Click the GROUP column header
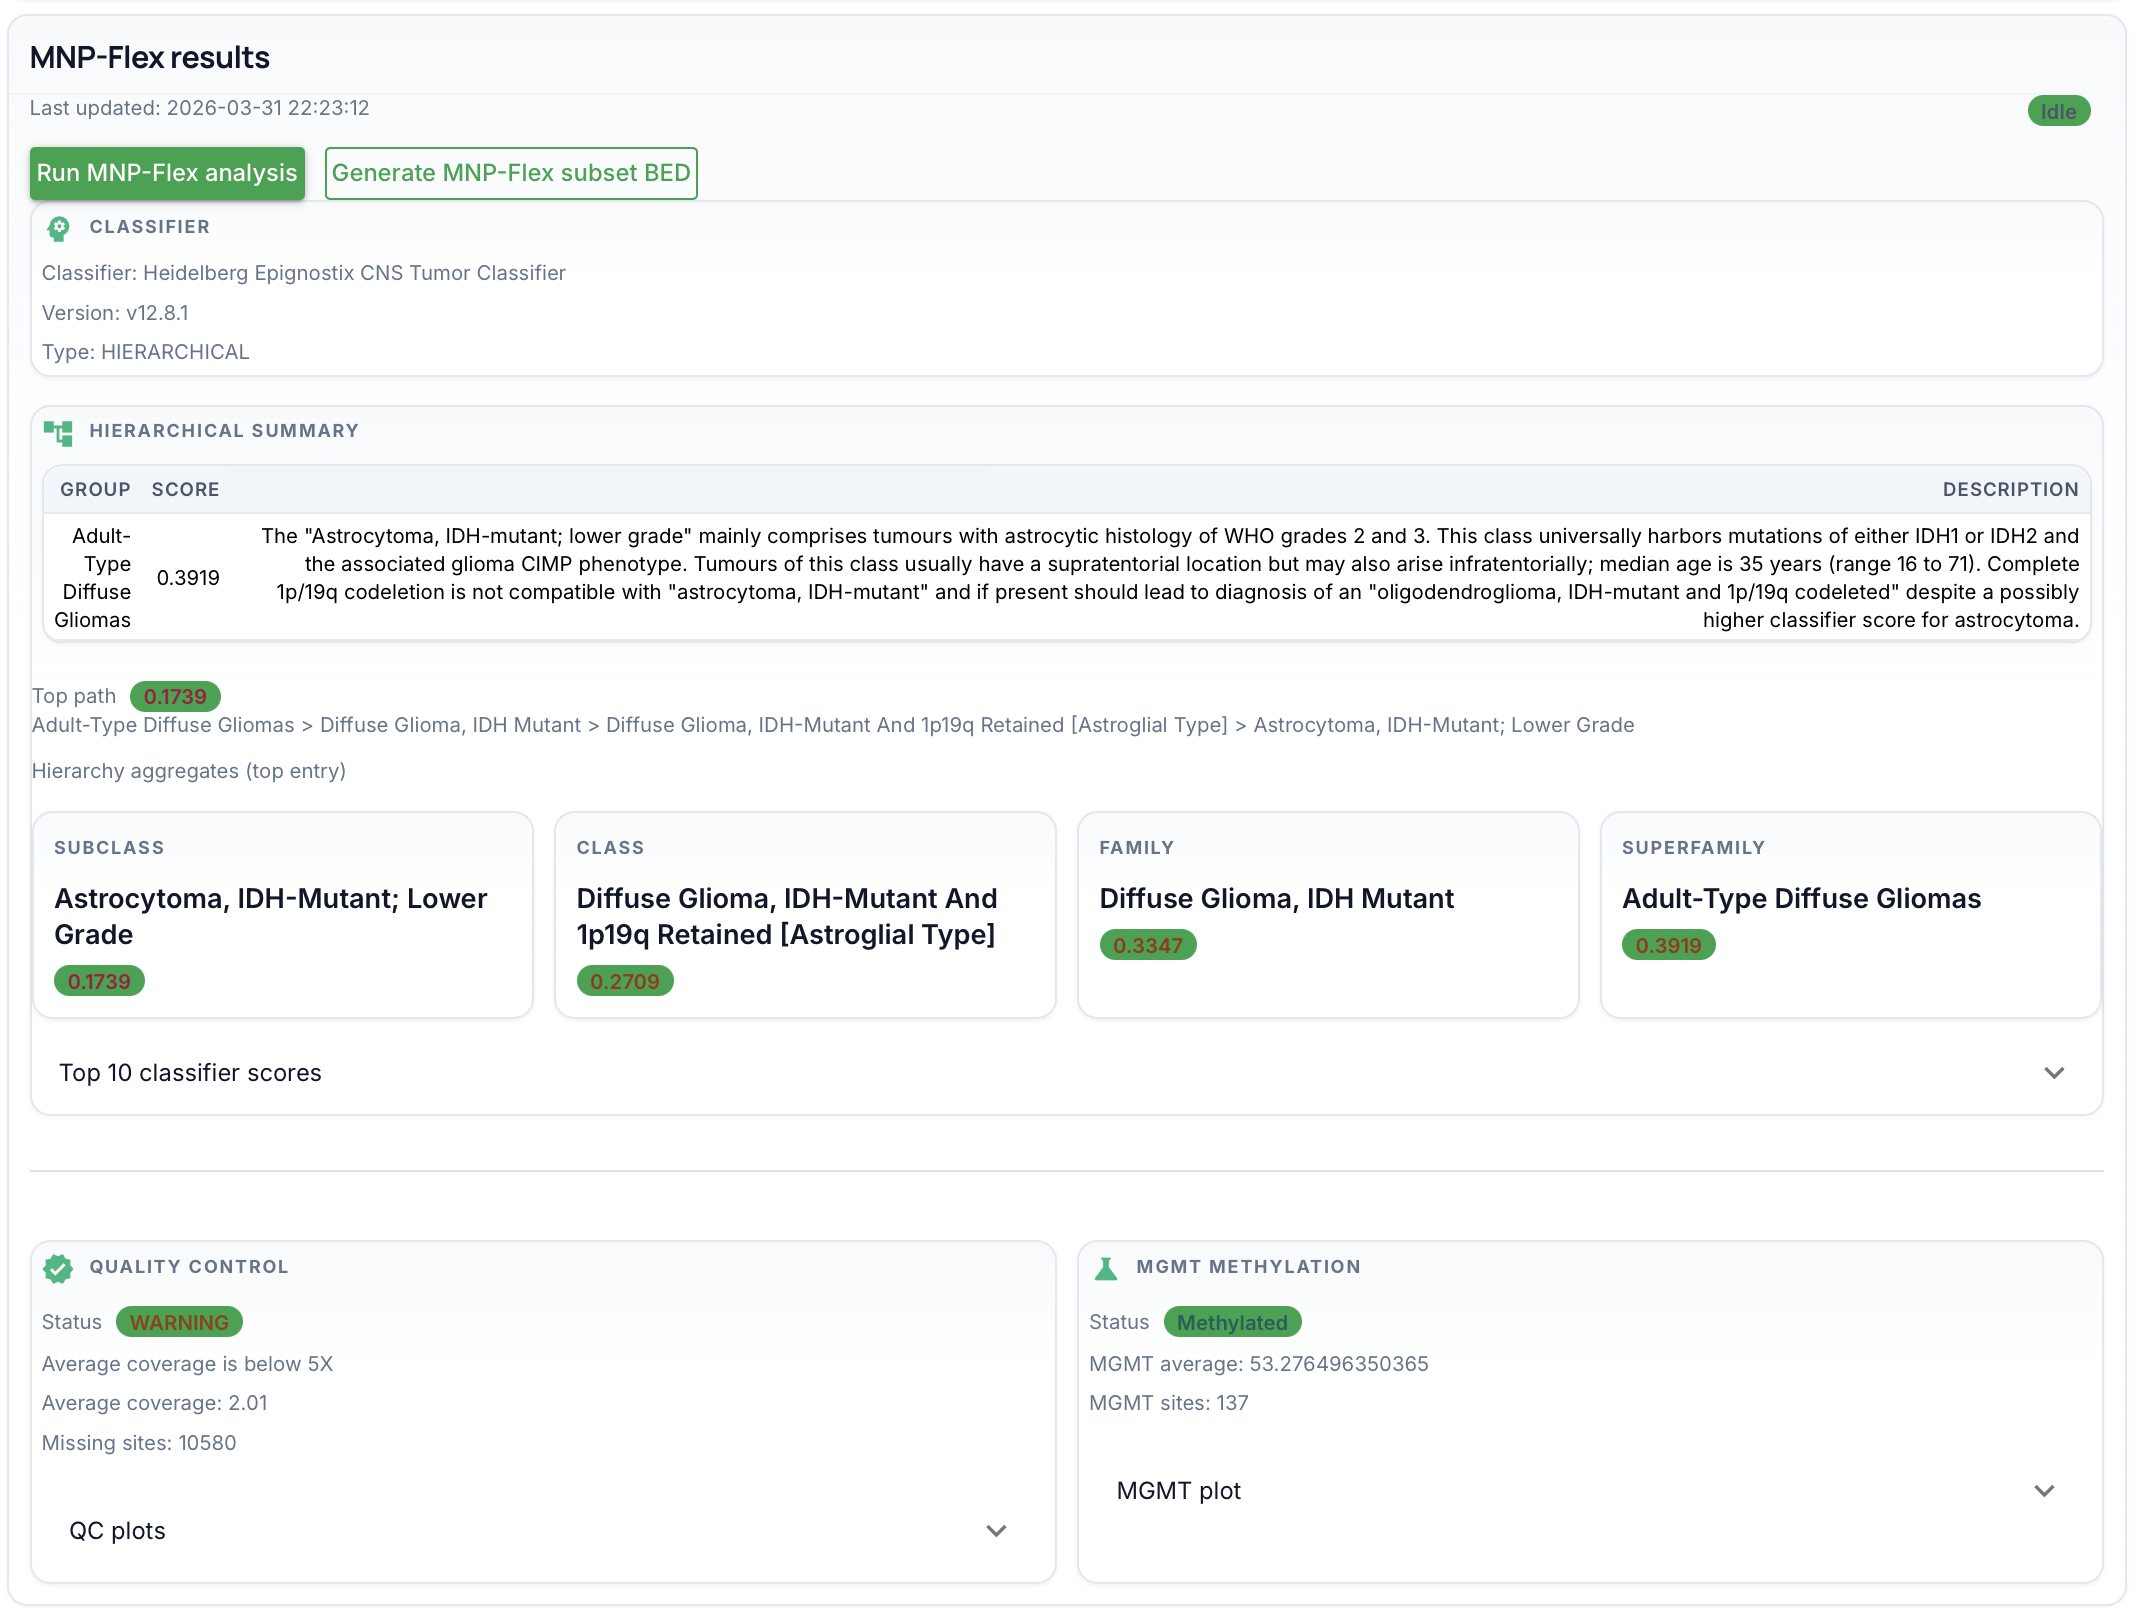This screenshot has width=2146, height=1612. (95, 489)
